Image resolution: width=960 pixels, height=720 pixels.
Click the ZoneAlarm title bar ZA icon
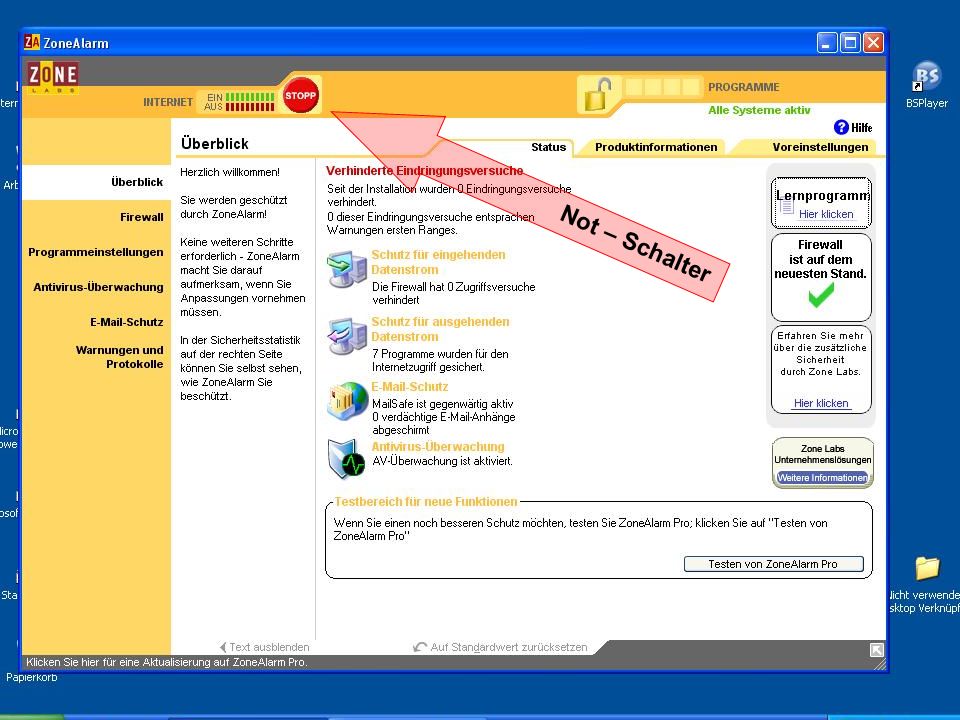(x=32, y=42)
